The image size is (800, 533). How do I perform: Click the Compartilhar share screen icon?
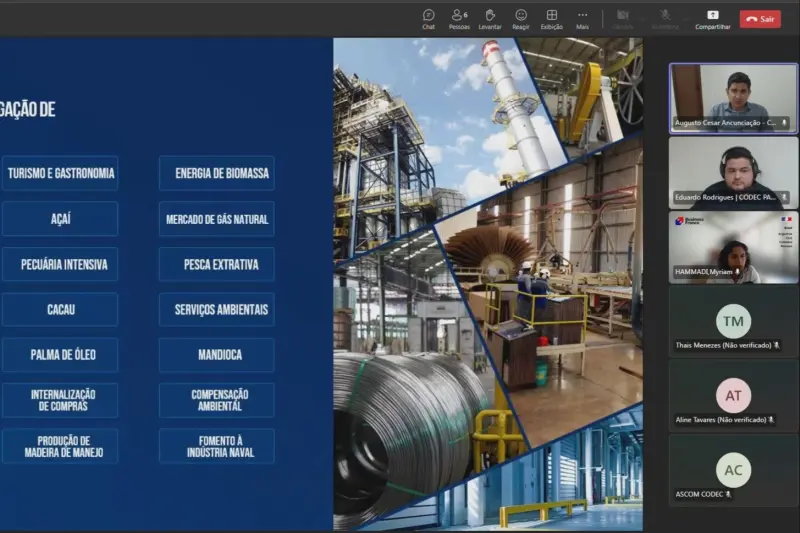point(713,15)
